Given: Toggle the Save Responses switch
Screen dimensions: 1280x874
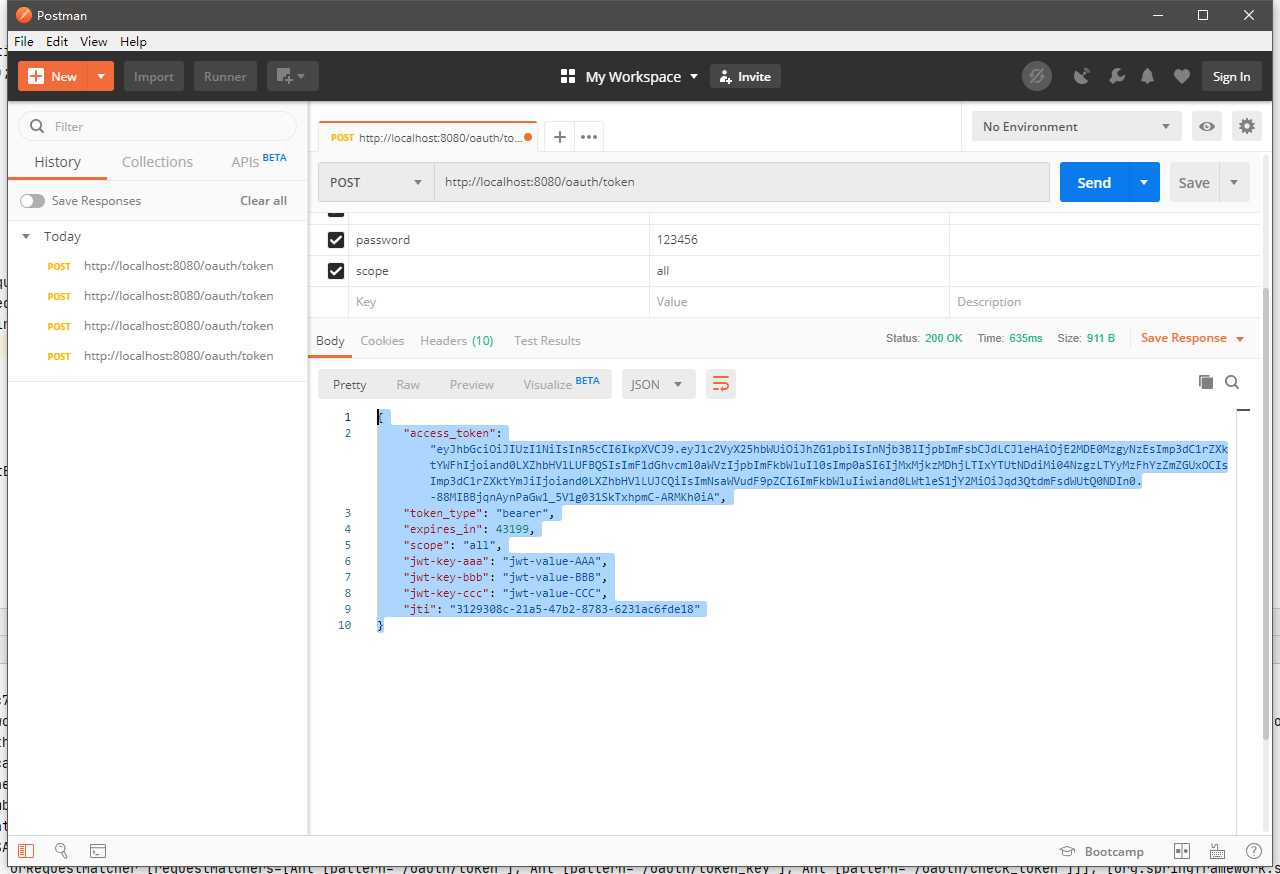Looking at the screenshot, I should click(32, 201).
